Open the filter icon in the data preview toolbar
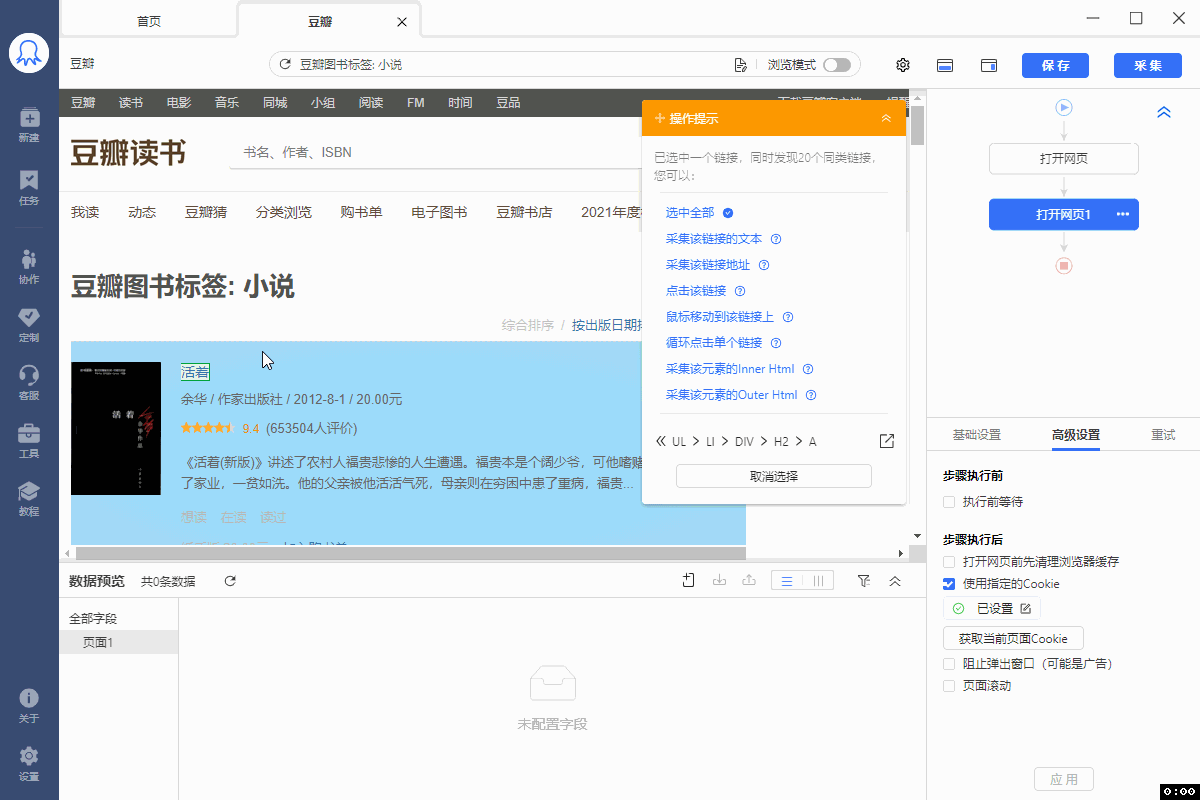Viewport: 1200px width, 800px height. tap(864, 581)
